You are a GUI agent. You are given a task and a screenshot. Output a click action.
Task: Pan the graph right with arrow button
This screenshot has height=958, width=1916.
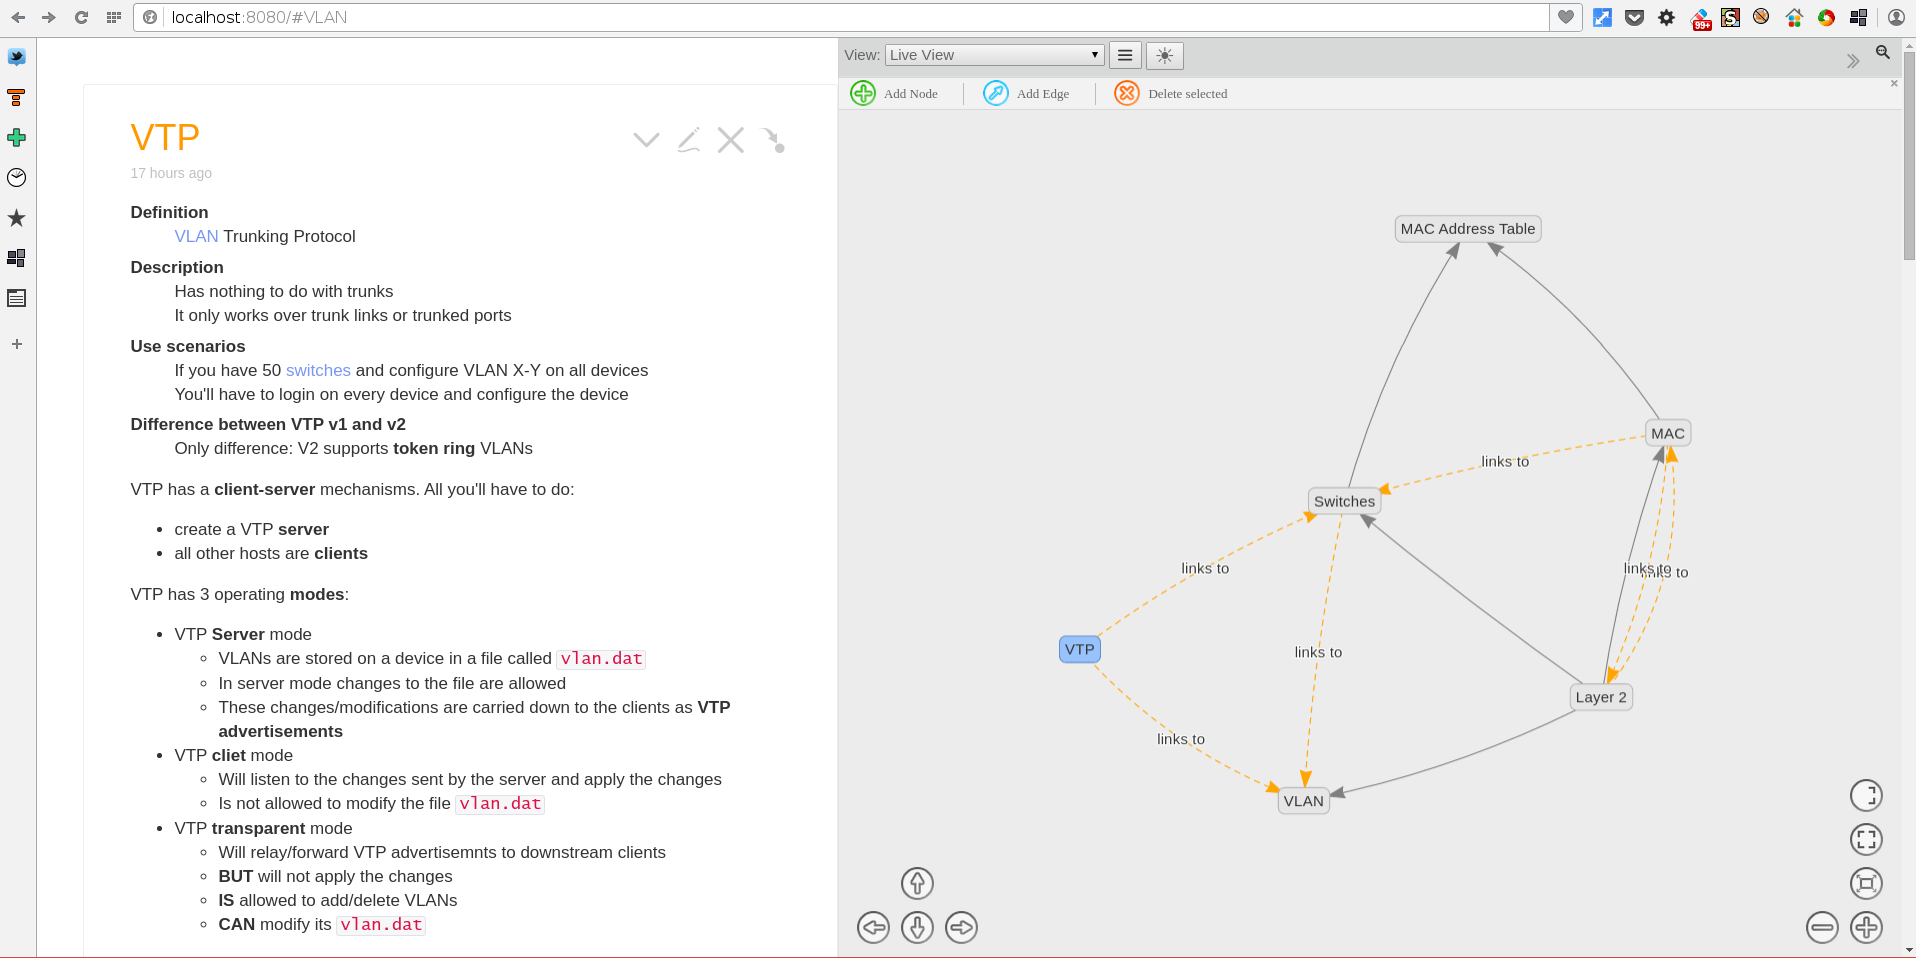[961, 927]
